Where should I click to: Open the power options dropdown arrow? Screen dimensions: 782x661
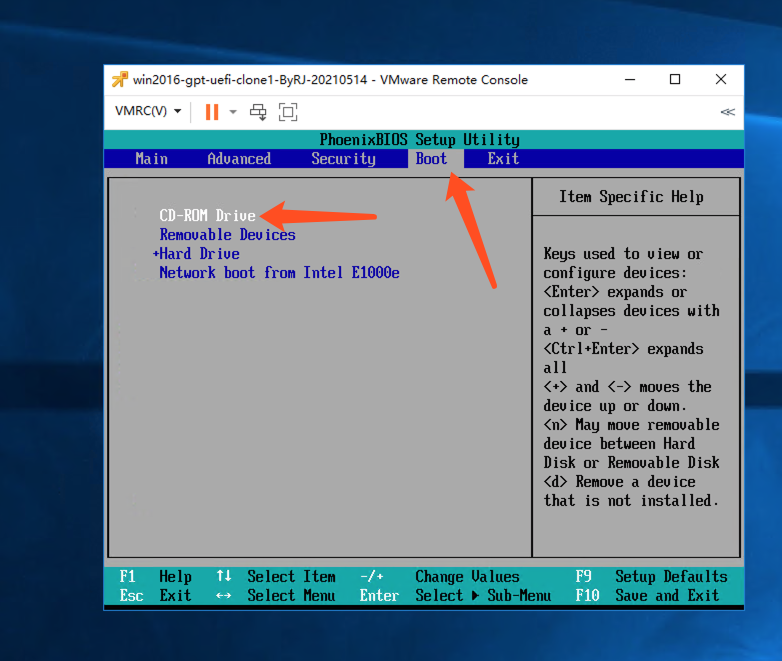[x=233, y=112]
